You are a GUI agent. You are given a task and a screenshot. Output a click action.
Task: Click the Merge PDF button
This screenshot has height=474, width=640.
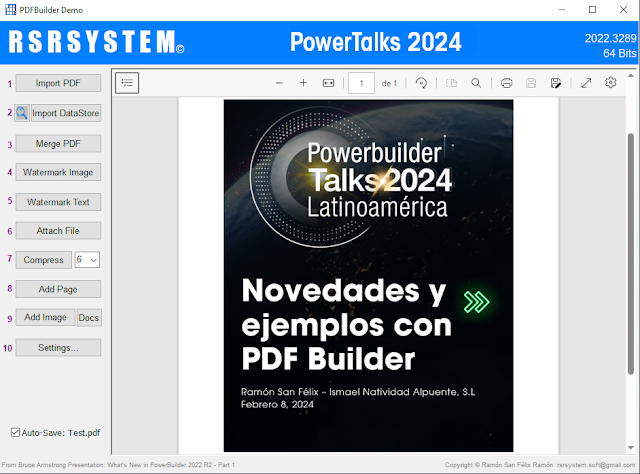click(58, 144)
